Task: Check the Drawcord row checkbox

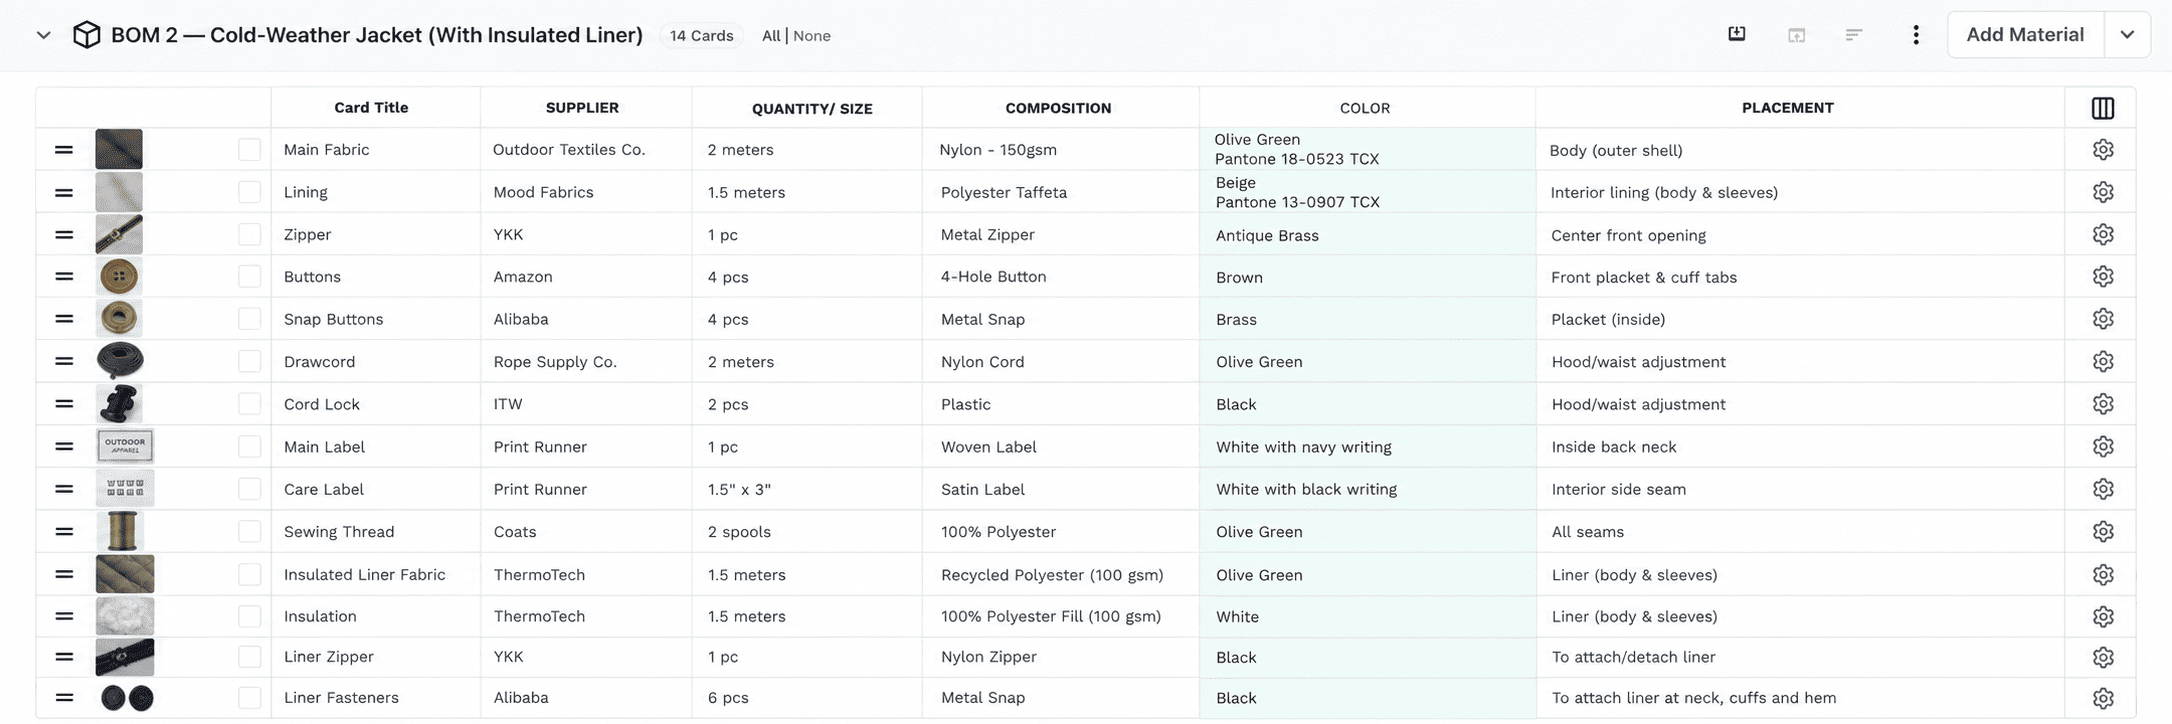Action: [250, 362]
